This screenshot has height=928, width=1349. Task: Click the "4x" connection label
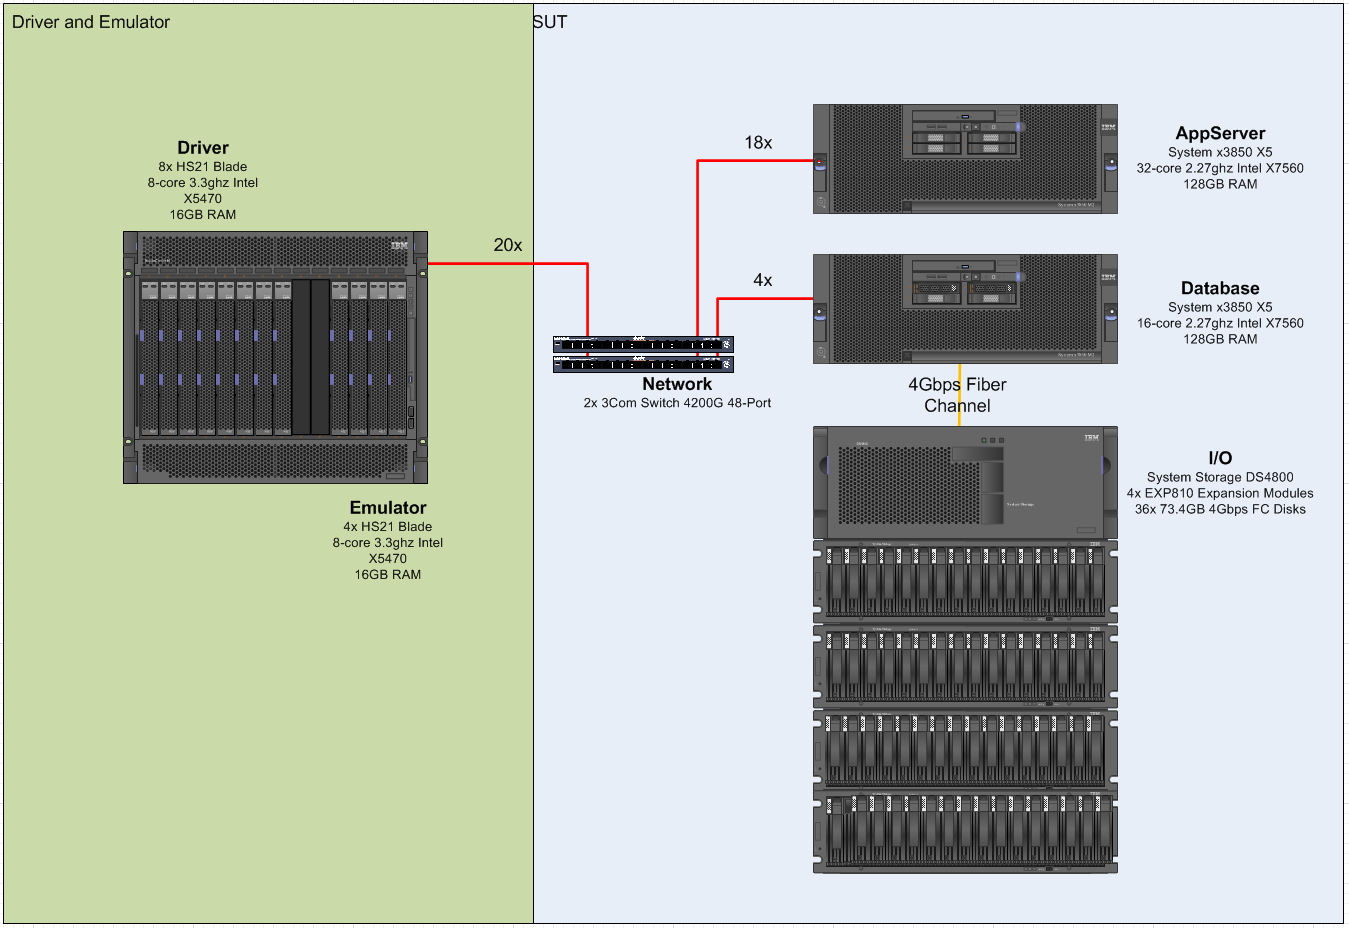pos(762,281)
